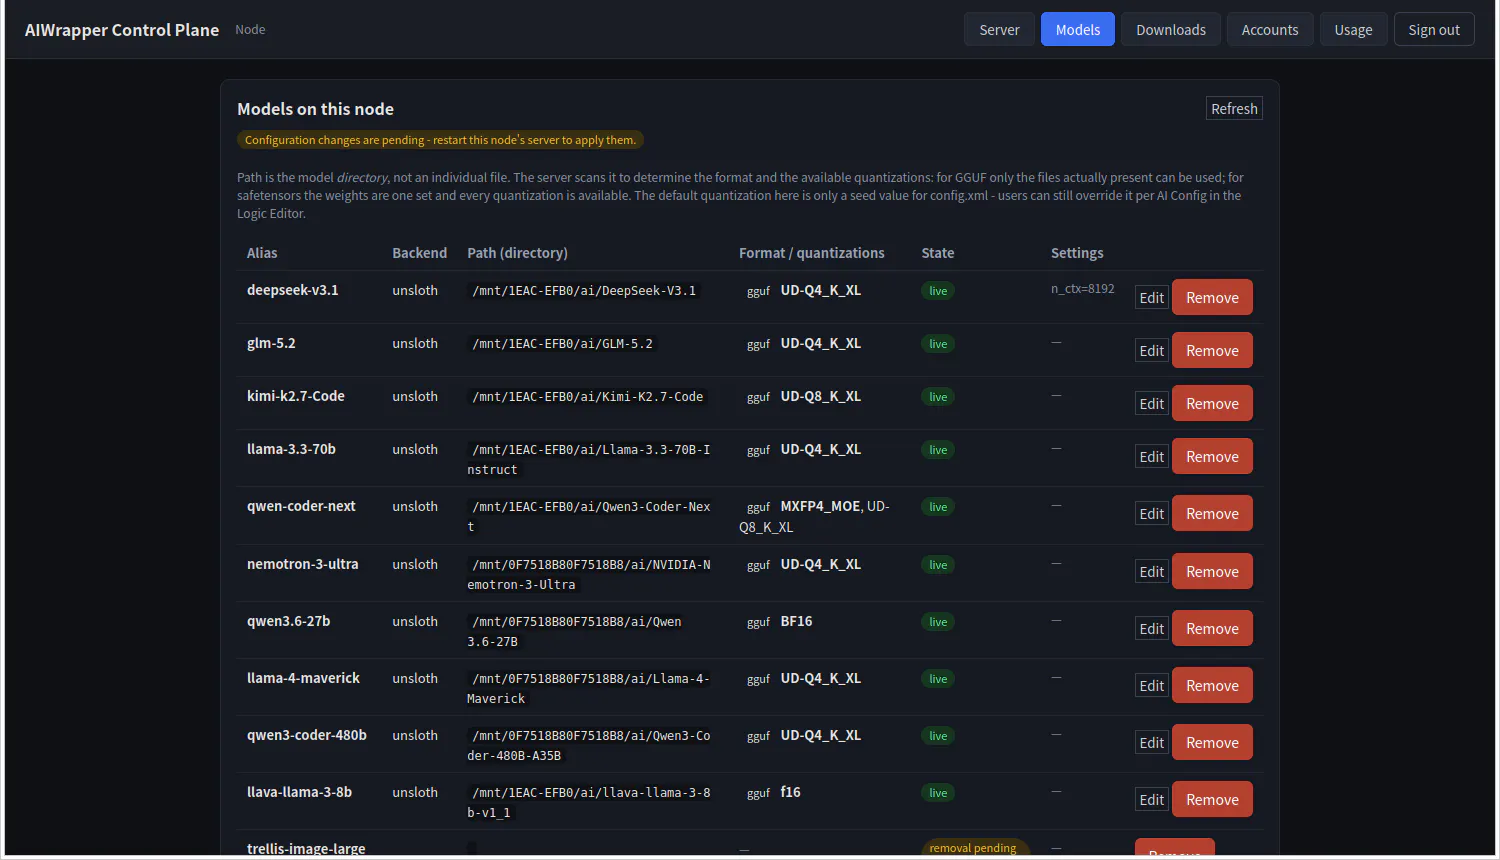Select the llama-4-maverick alias
This screenshot has height=860, width=1500.
303,678
